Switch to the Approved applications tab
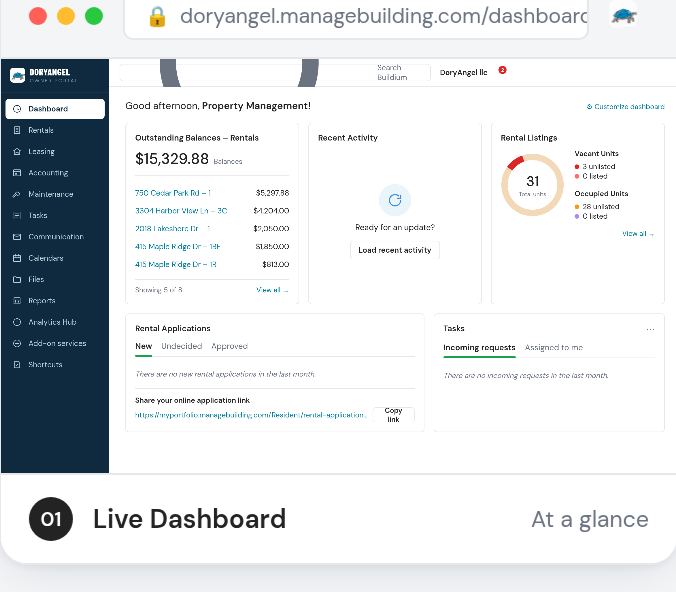The height and width of the screenshot is (592, 676). [x=229, y=346]
